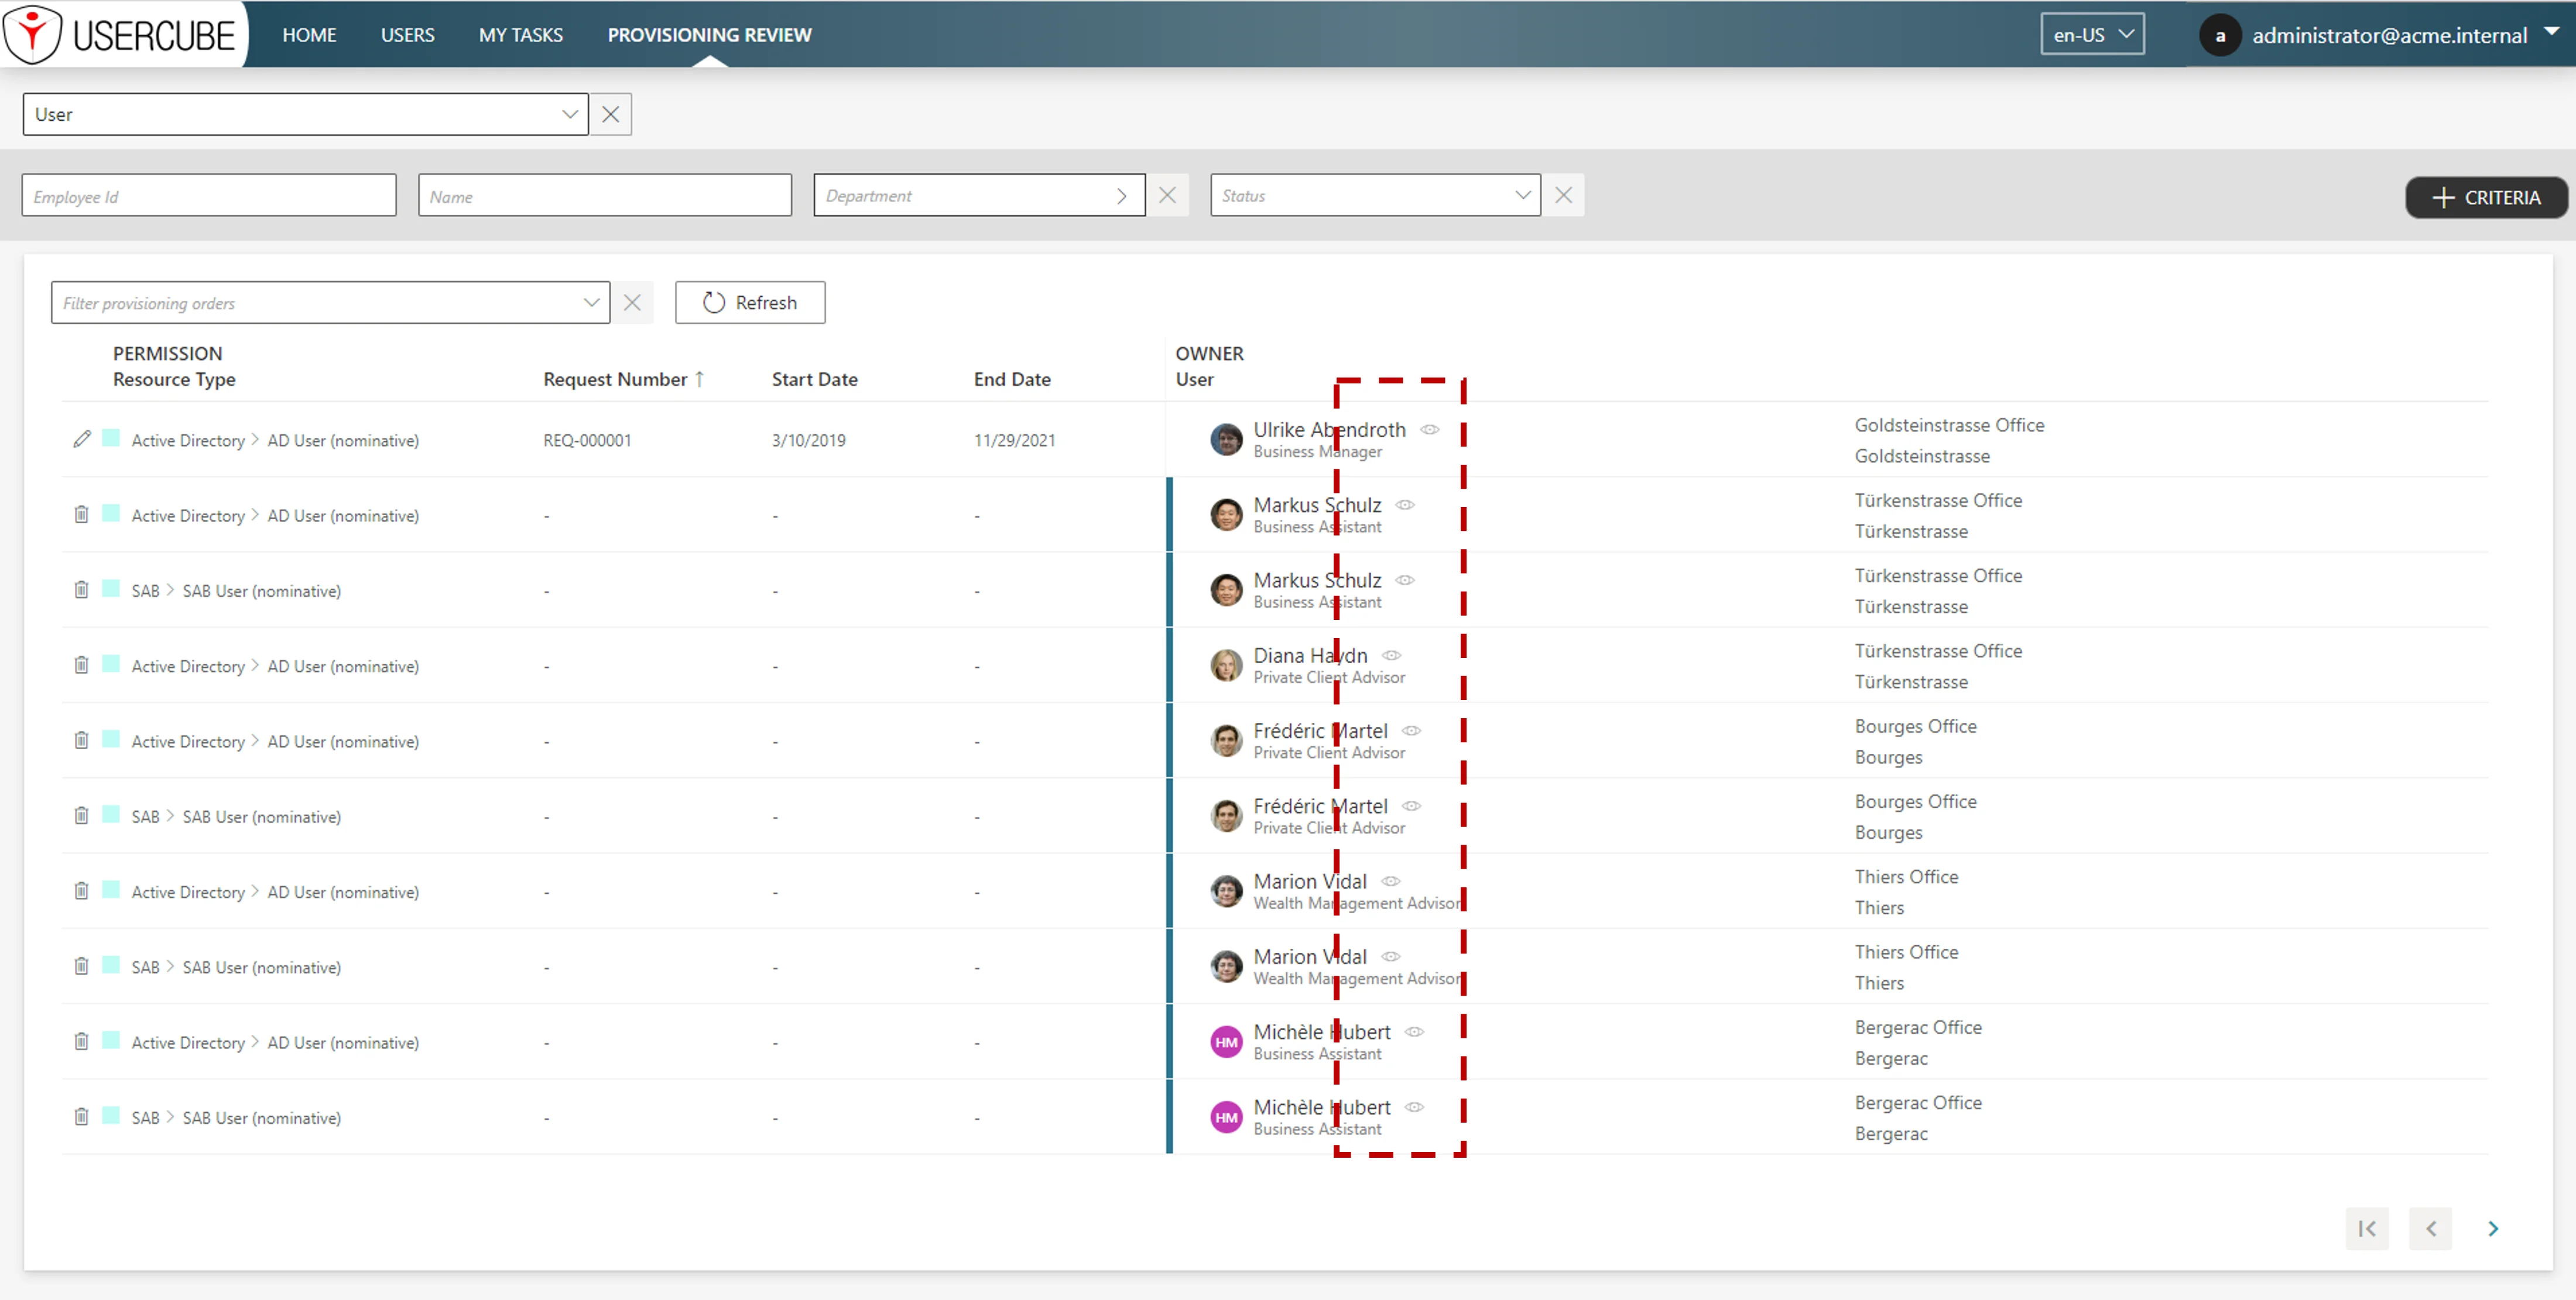The width and height of the screenshot is (2576, 1300).
Task: Click eye icon beside Diana Haydn
Action: click(x=1391, y=655)
